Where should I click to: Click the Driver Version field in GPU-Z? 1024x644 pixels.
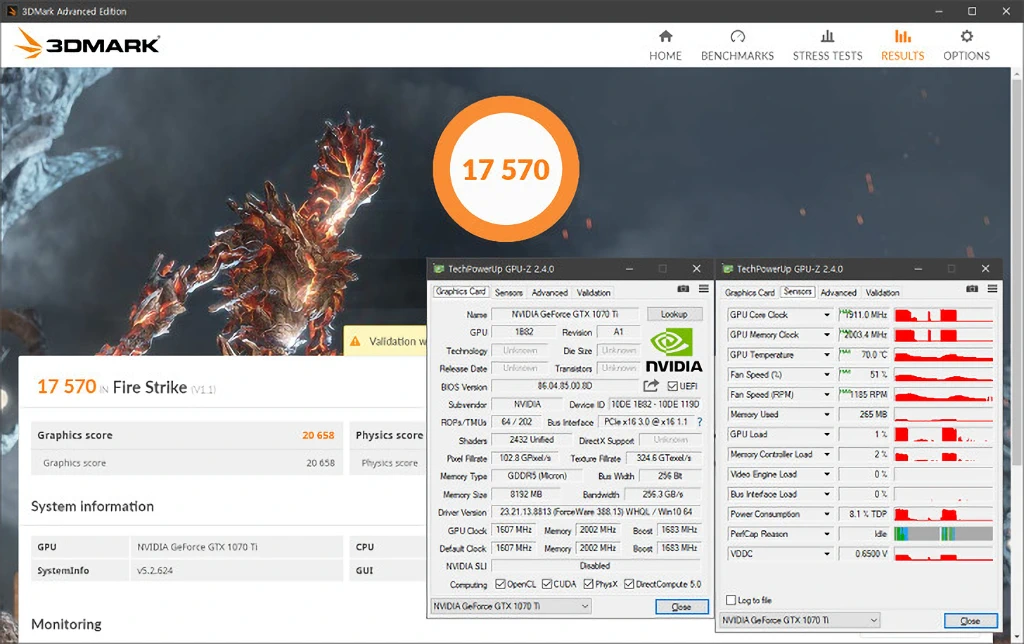tap(596, 512)
